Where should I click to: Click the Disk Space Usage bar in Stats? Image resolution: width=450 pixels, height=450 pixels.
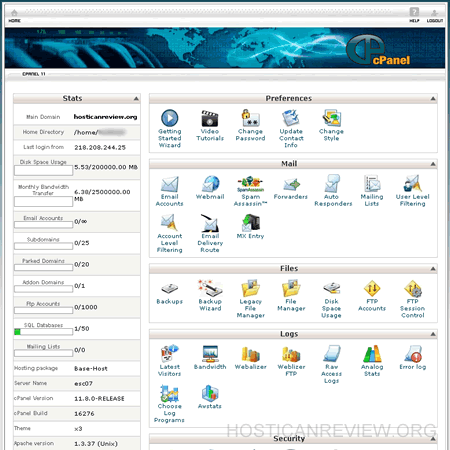(43, 170)
